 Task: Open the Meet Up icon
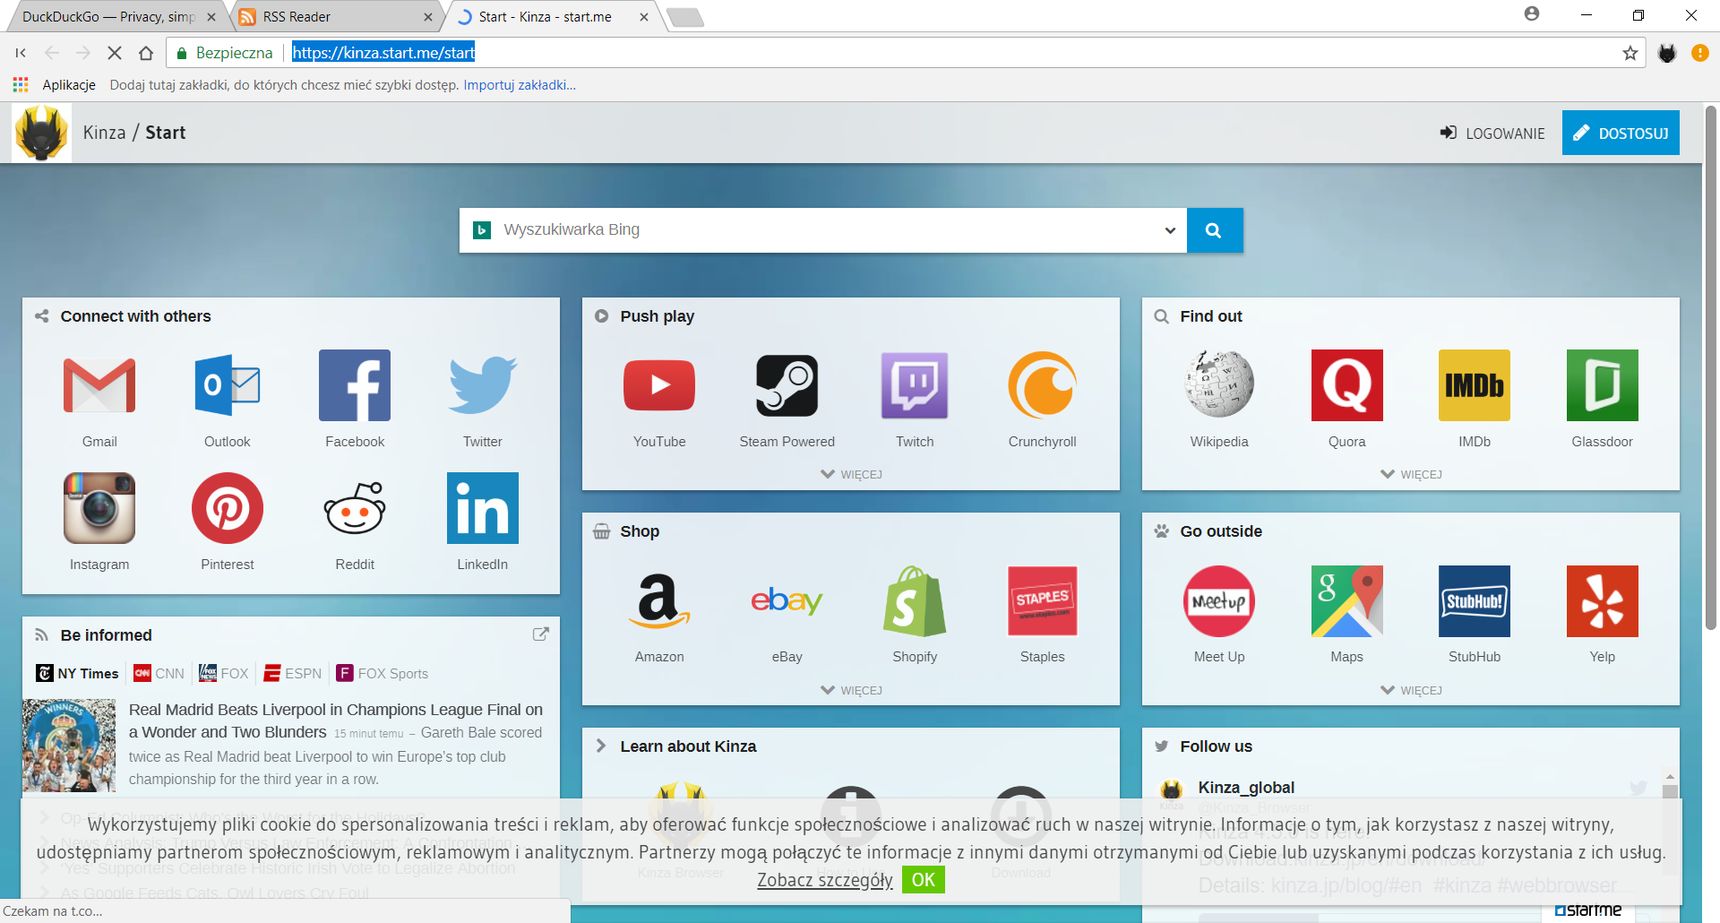coord(1219,601)
